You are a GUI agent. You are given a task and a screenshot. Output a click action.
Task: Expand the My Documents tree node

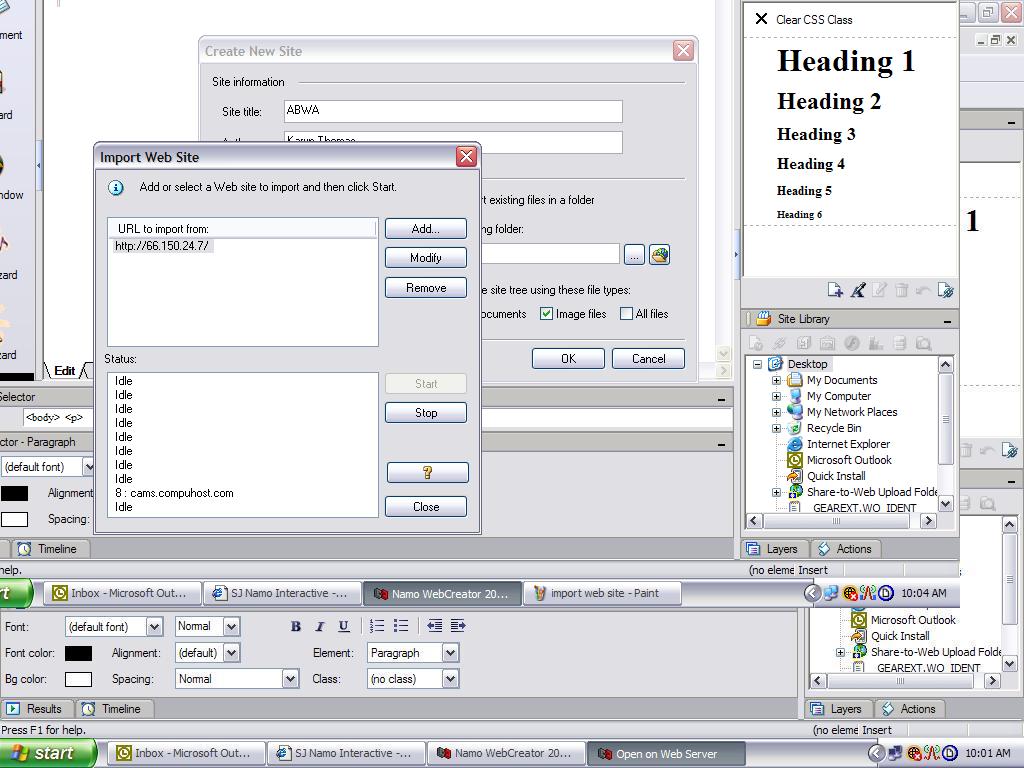[776, 380]
